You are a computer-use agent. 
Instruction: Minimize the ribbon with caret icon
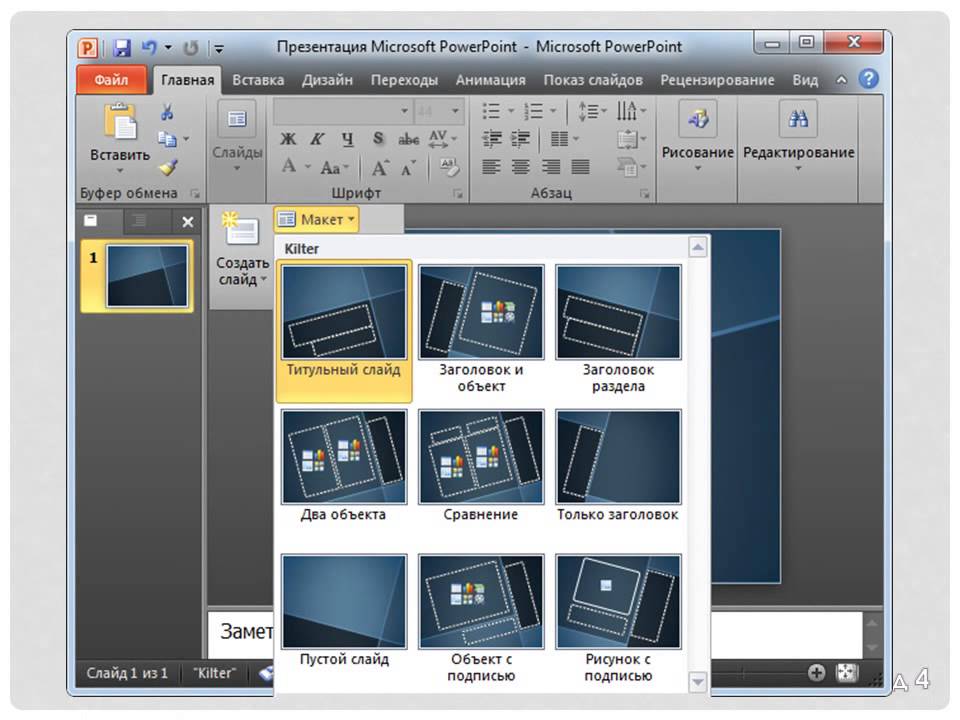click(x=842, y=80)
